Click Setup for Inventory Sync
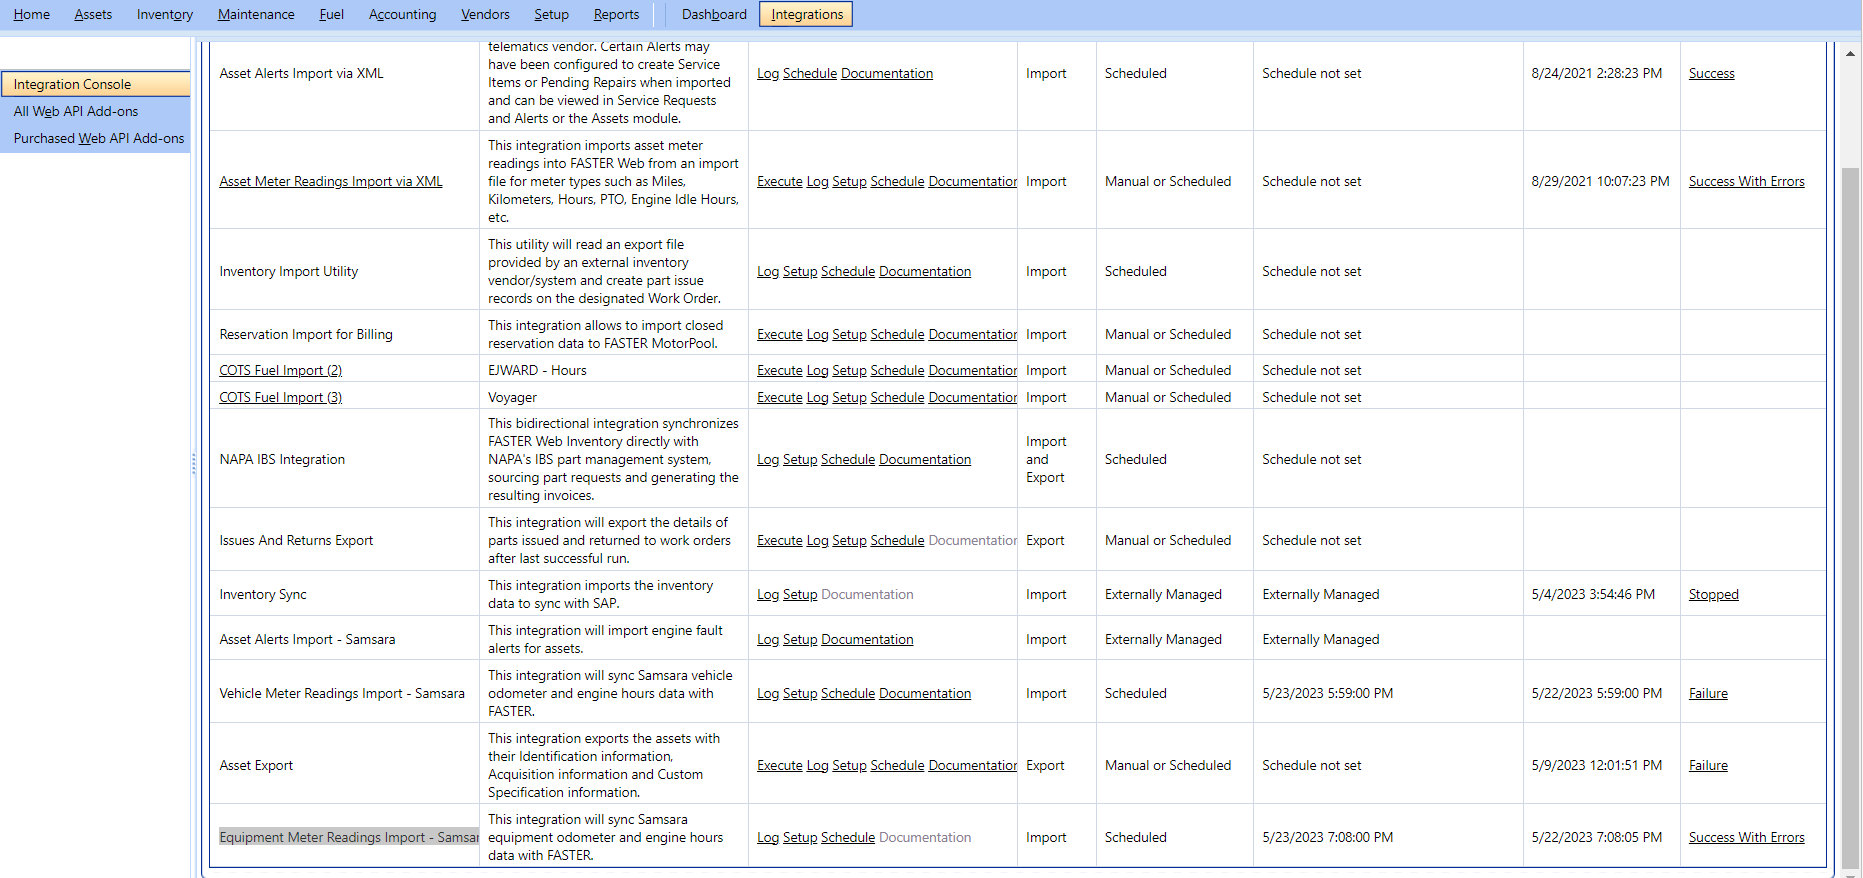The image size is (1863, 878). pyautogui.click(x=800, y=594)
